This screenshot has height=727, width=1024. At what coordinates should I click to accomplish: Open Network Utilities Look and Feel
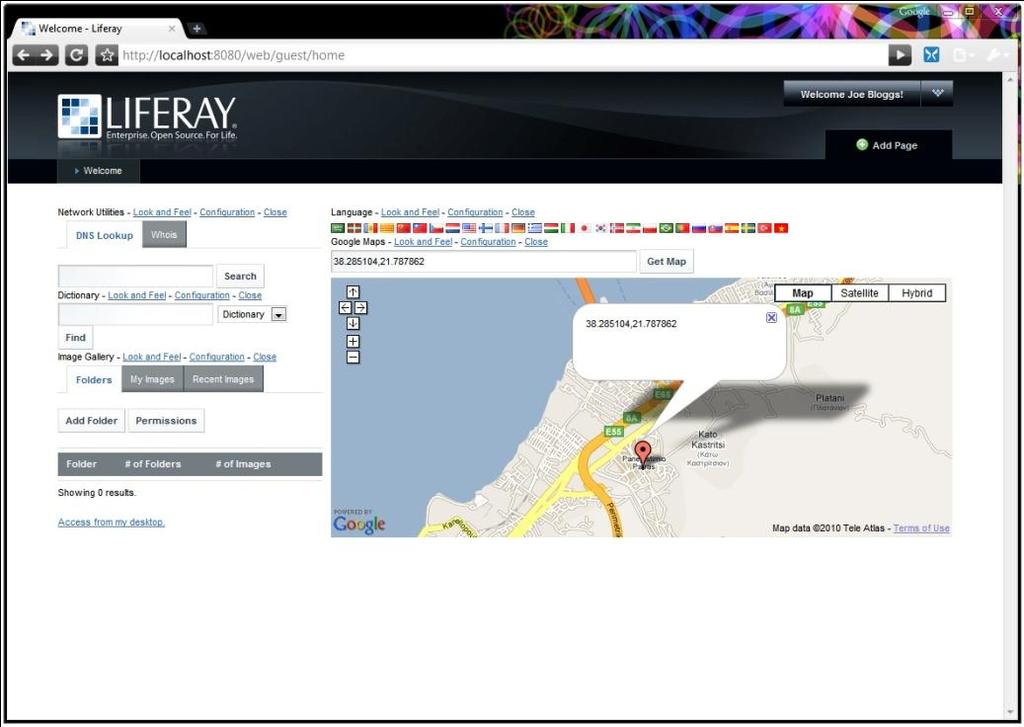tap(162, 212)
